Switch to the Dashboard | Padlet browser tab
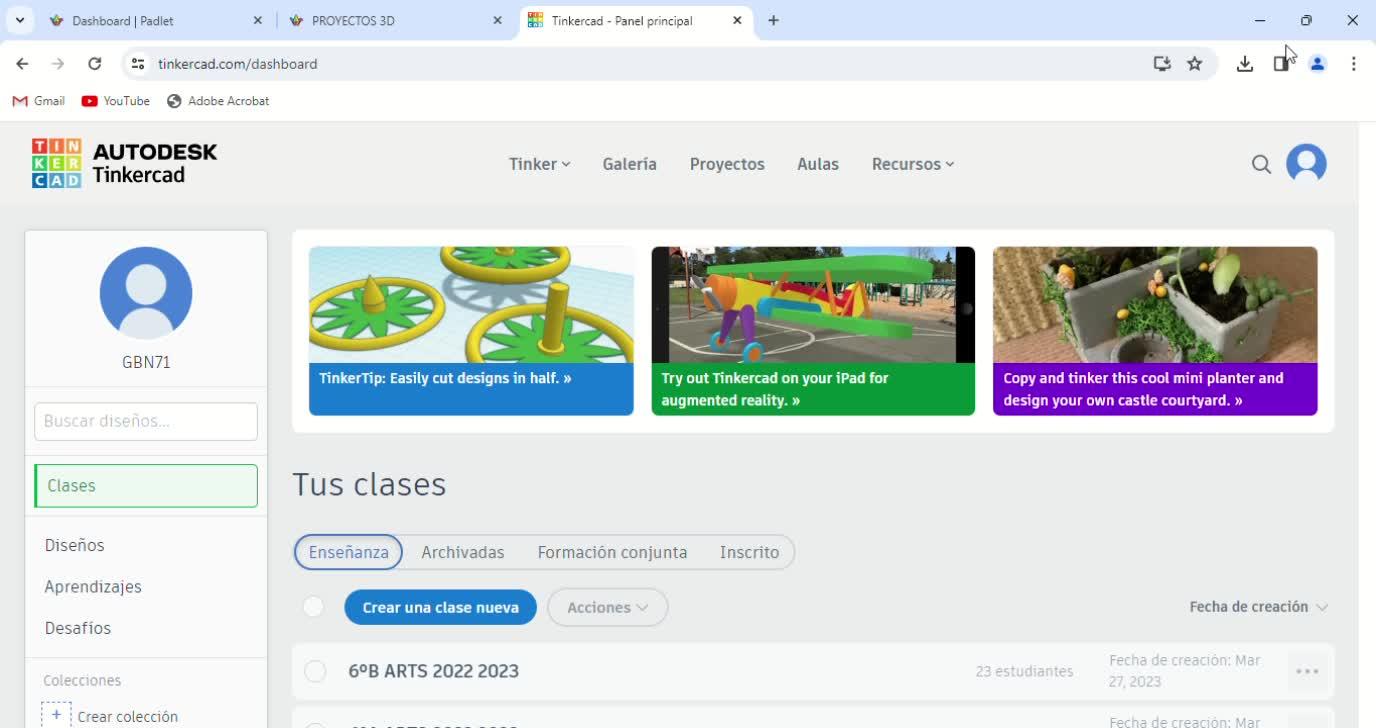The image size is (1376, 728). [x=155, y=20]
